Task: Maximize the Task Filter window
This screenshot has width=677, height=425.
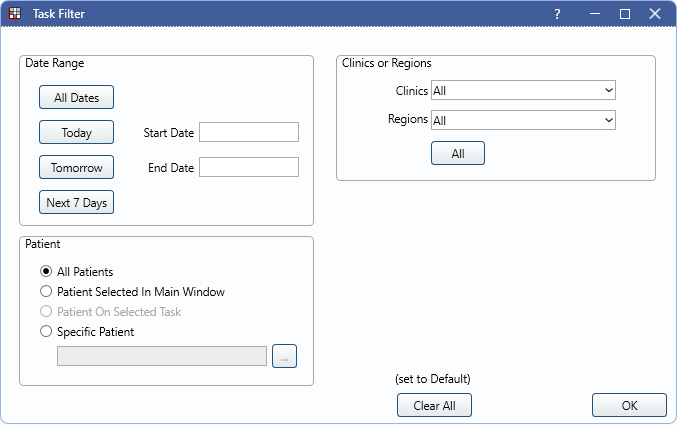Action: pos(625,14)
